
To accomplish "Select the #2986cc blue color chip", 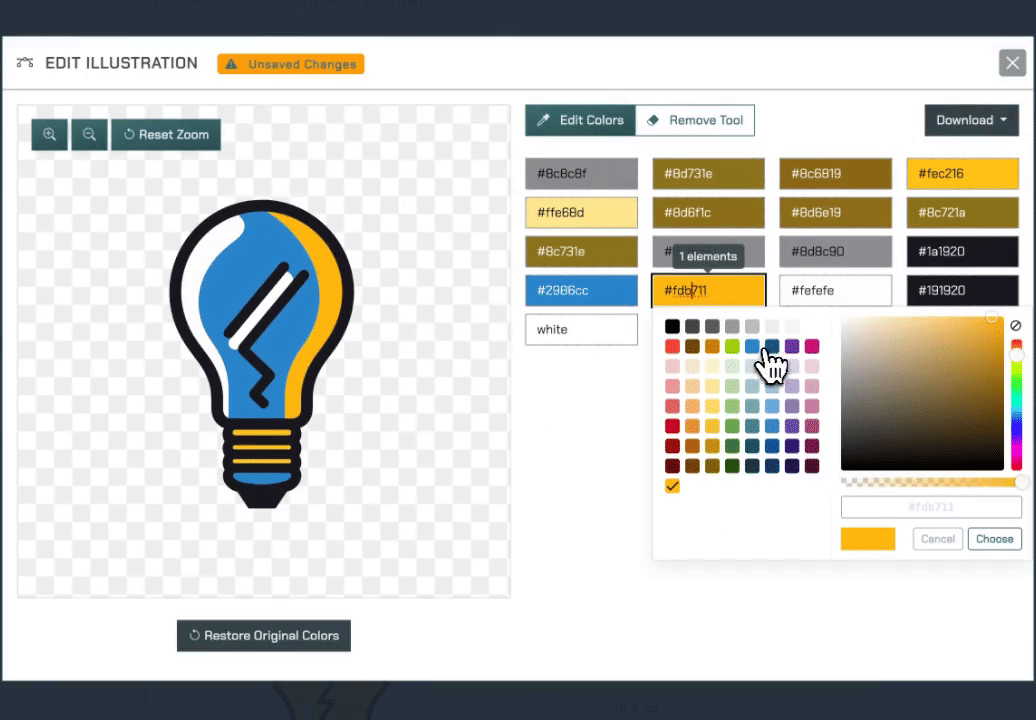I will pyautogui.click(x=581, y=291).
